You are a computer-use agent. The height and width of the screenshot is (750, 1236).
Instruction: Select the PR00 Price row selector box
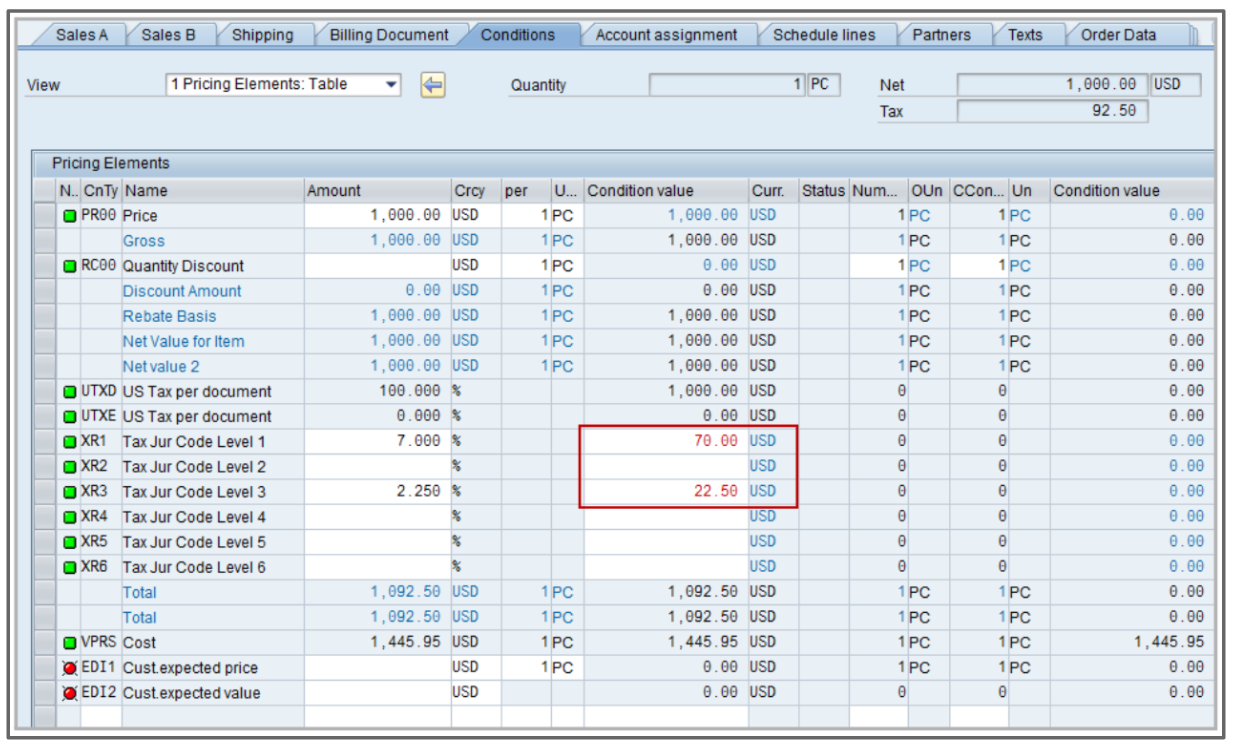point(44,216)
